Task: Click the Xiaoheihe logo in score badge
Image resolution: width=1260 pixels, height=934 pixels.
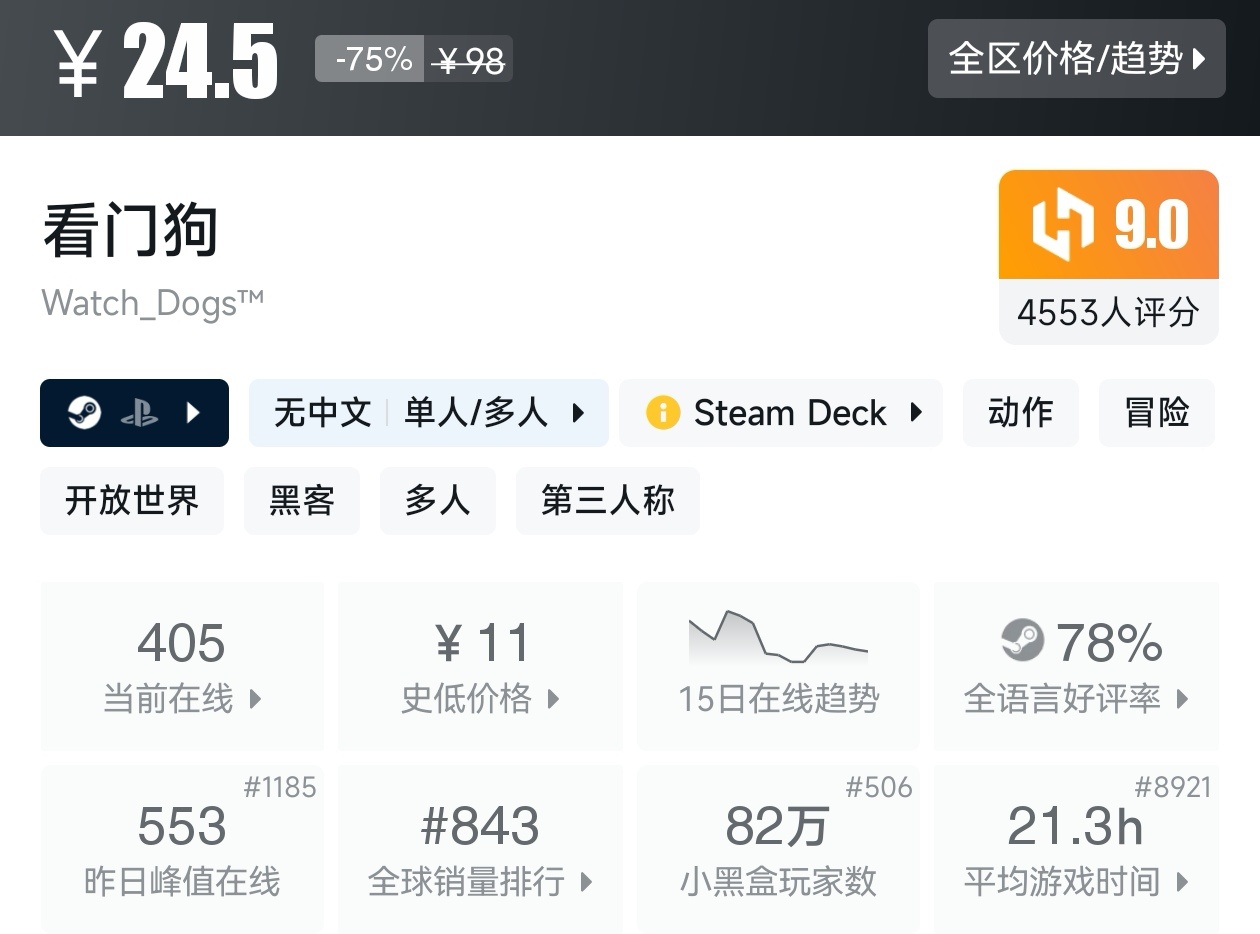Action: tap(1062, 224)
